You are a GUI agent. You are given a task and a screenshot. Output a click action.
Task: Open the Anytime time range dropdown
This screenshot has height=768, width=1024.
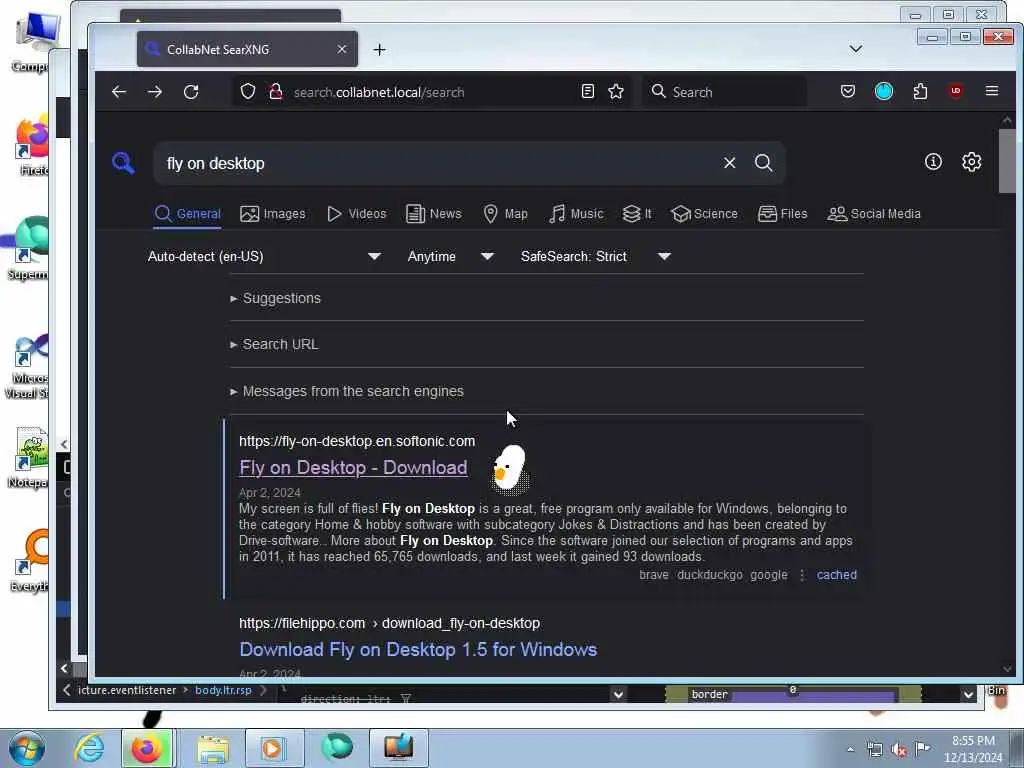pyautogui.click(x=450, y=257)
